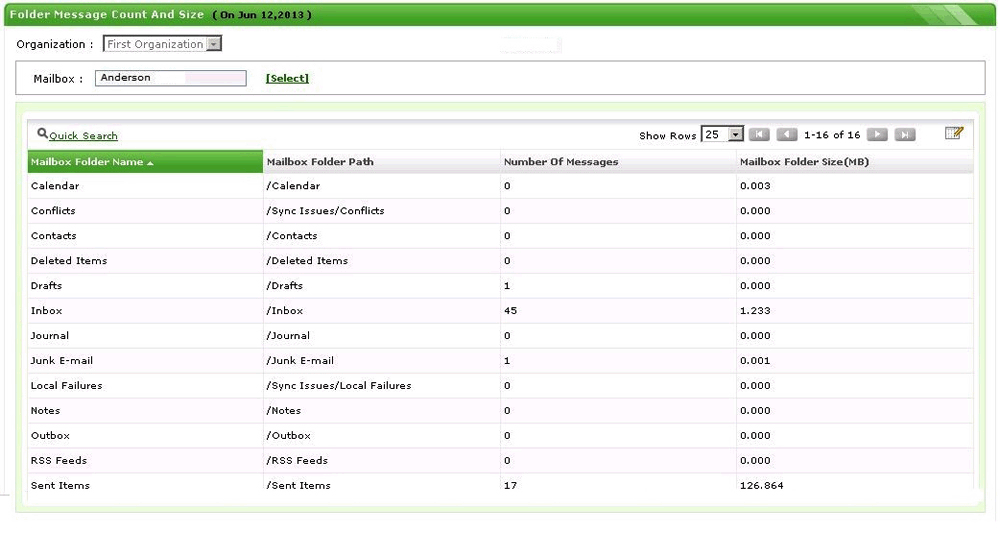Click the Quick Search magnifier icon
The image size is (1000, 533).
coord(42,133)
